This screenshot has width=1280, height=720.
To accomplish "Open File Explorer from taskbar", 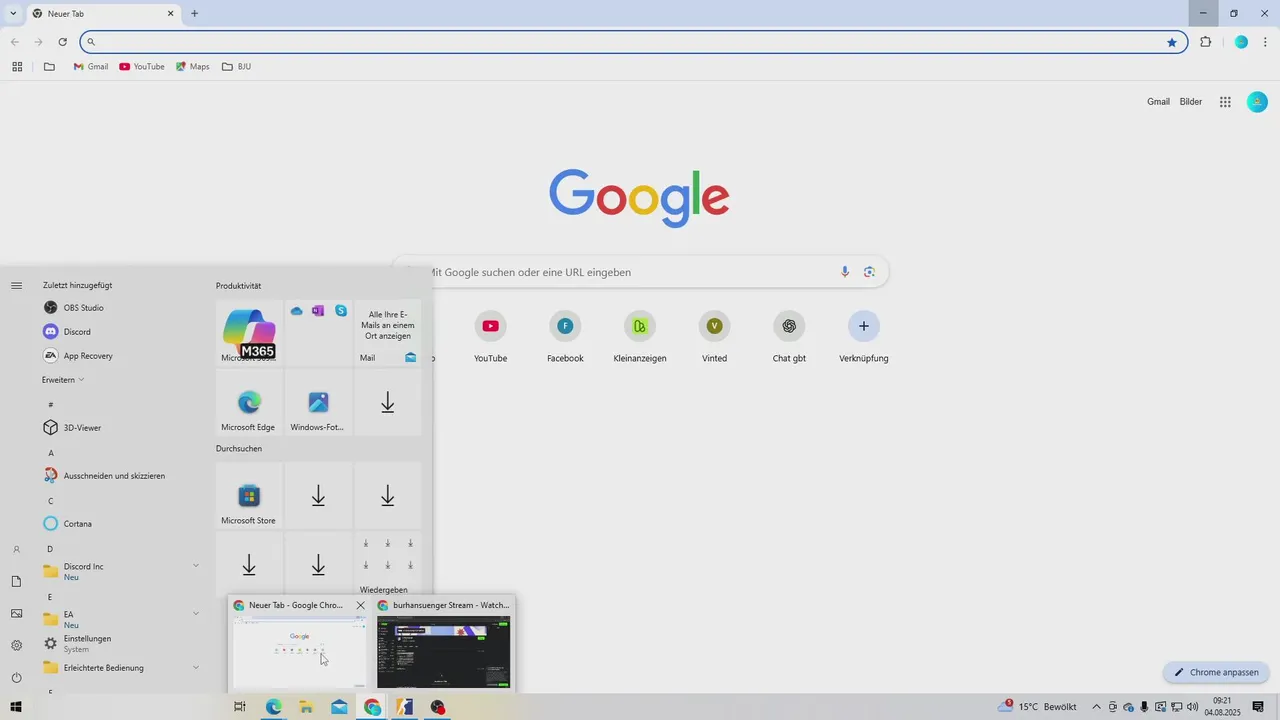I will pyautogui.click(x=306, y=707).
